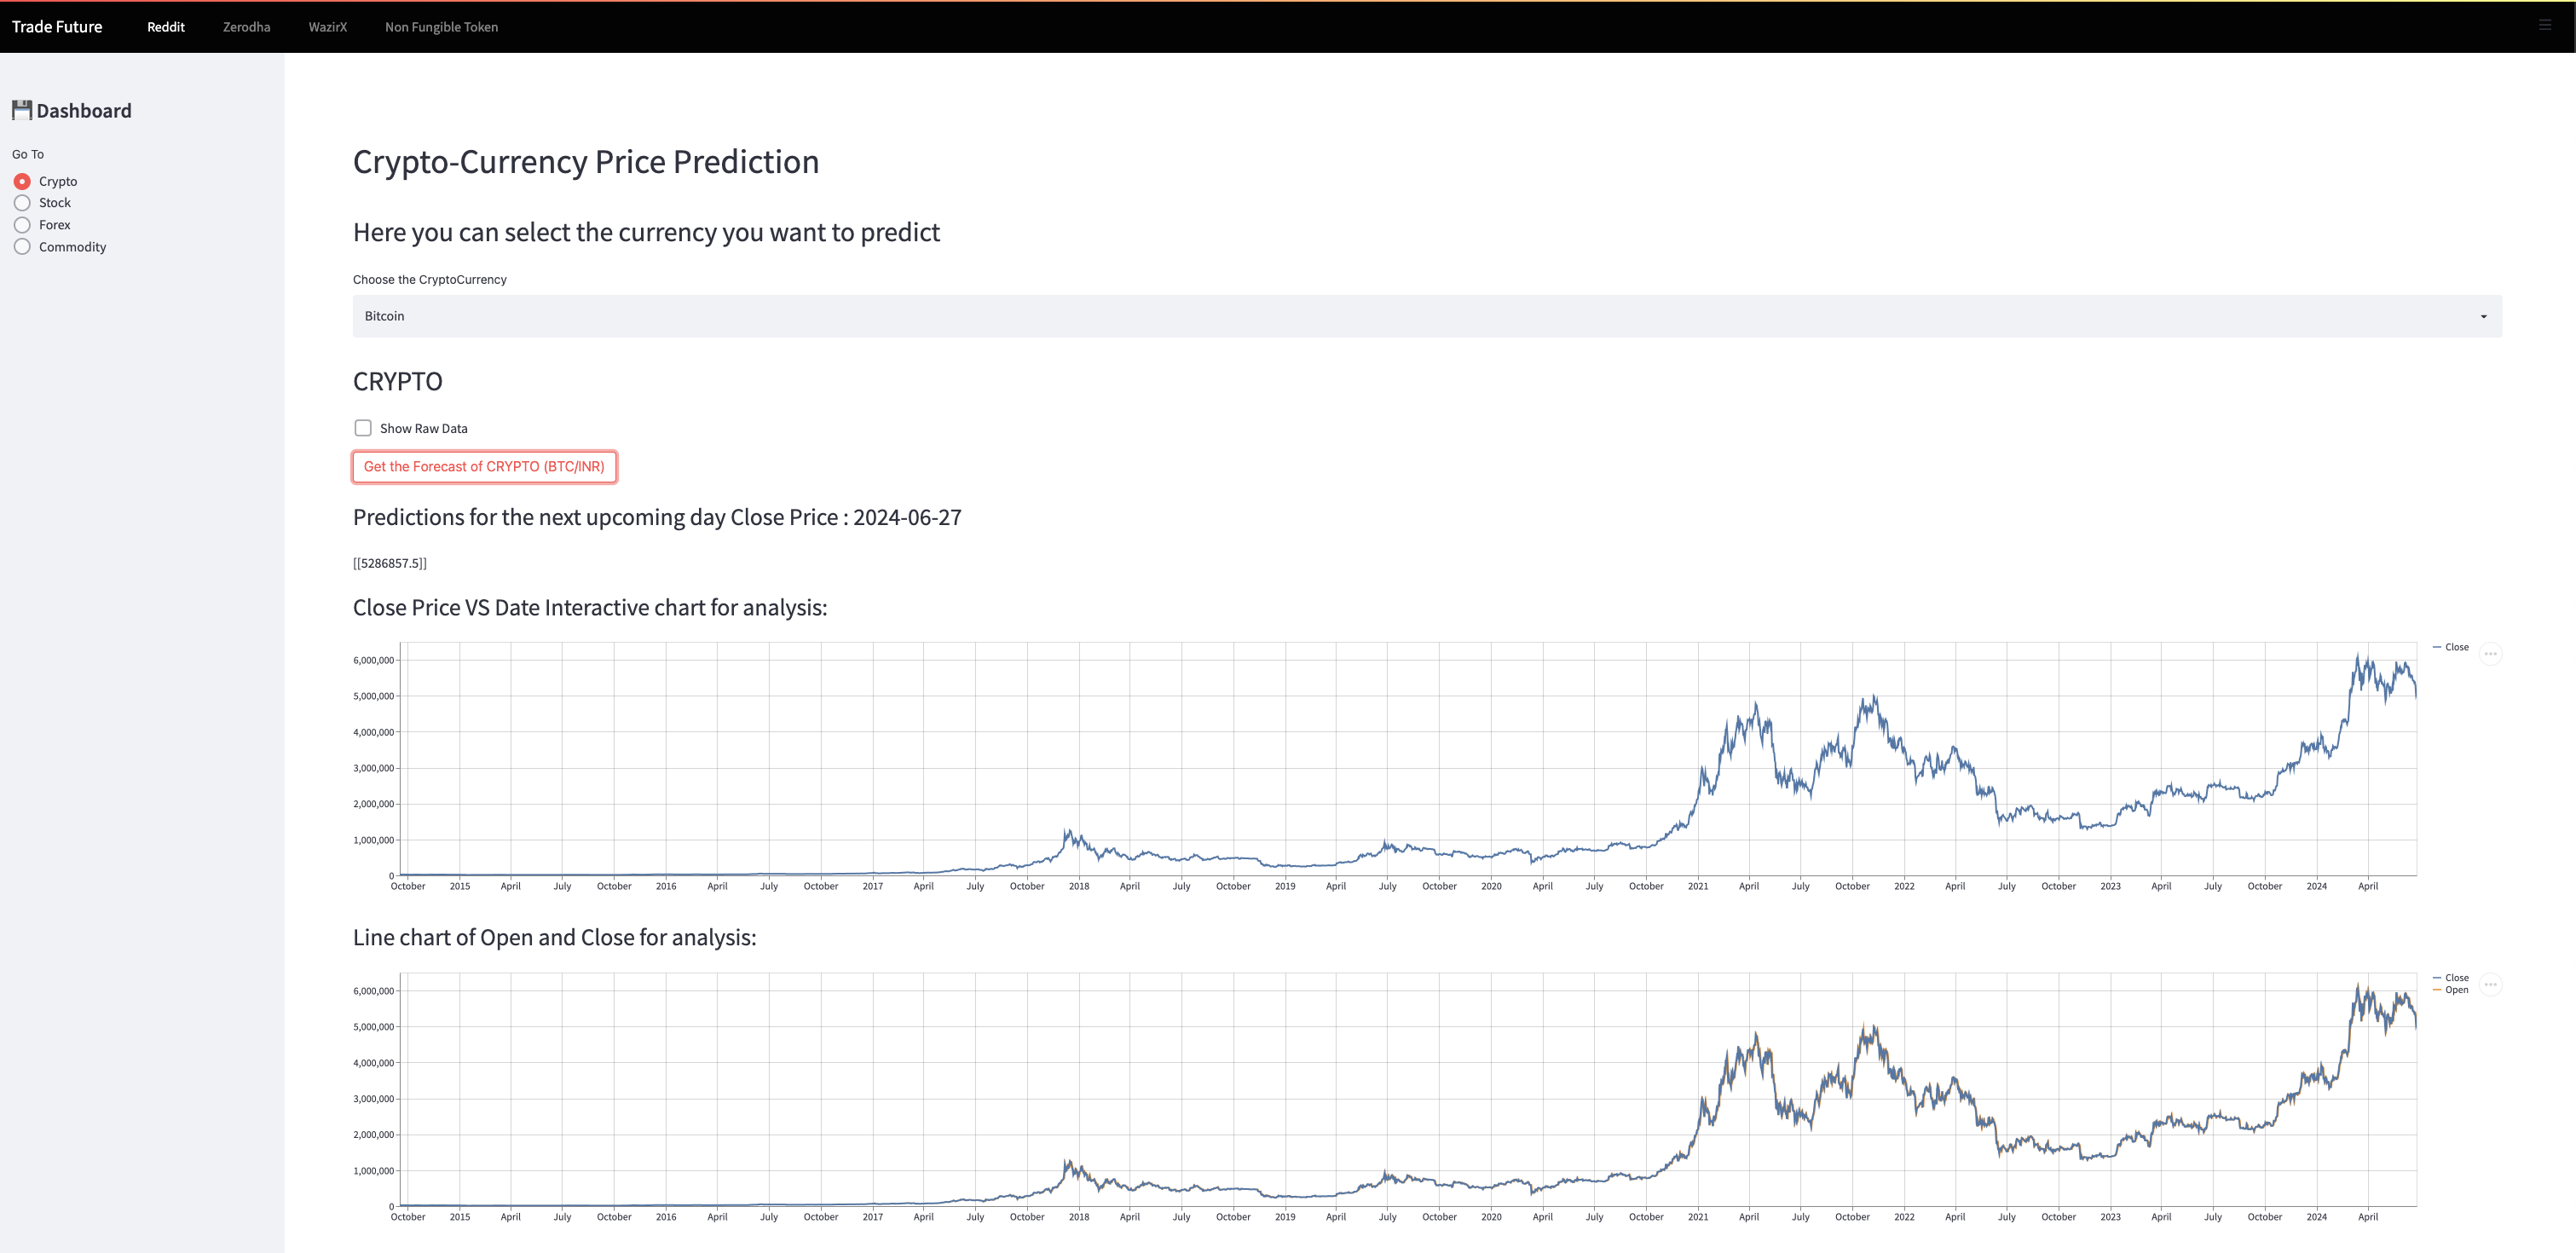This screenshot has height=1253, width=2576.
Task: Select the Commodity radio button
Action: pos(22,247)
